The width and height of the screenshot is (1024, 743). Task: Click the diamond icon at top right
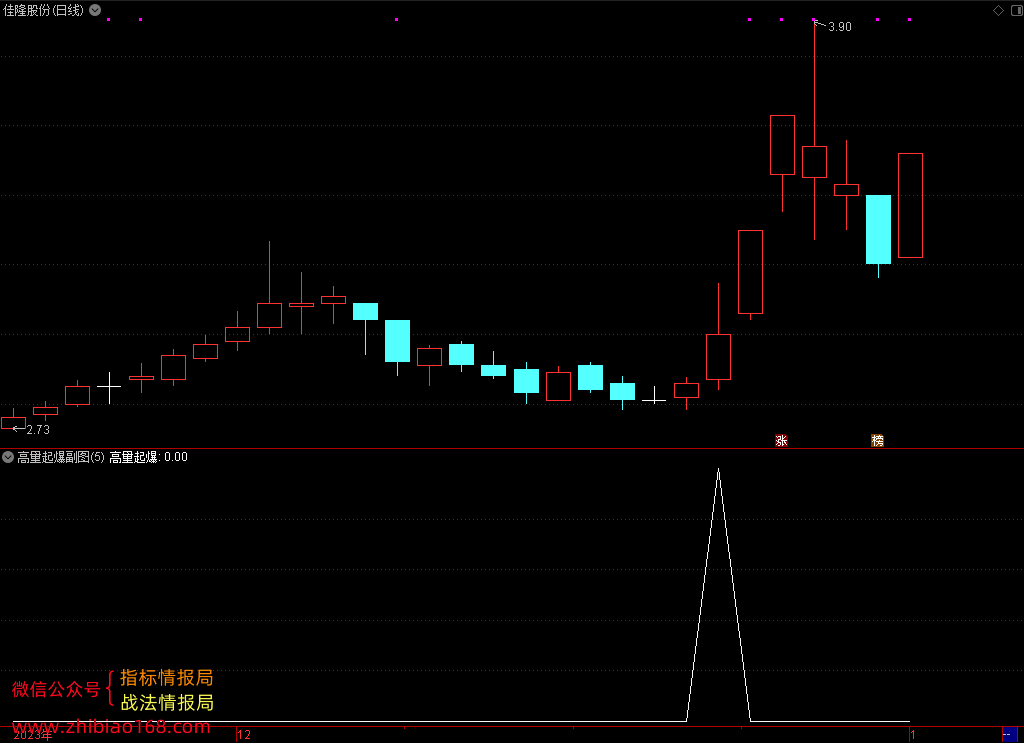point(998,10)
